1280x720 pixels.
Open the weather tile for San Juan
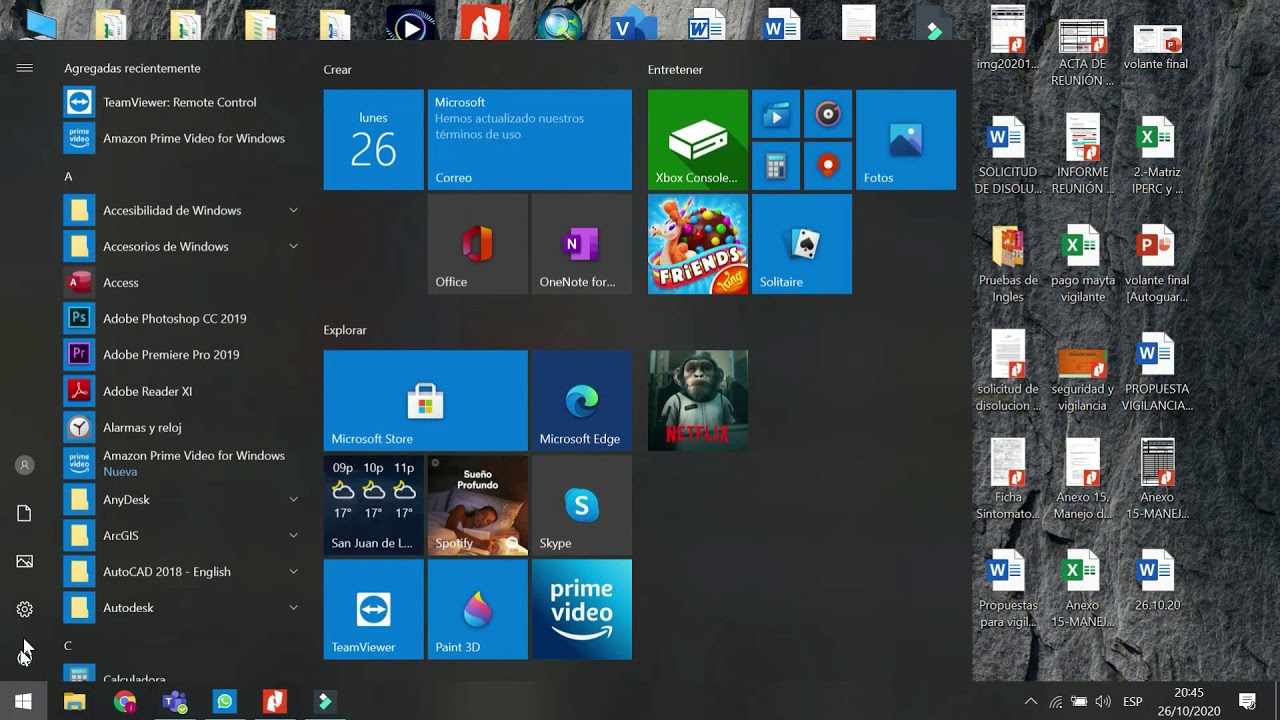pos(374,505)
